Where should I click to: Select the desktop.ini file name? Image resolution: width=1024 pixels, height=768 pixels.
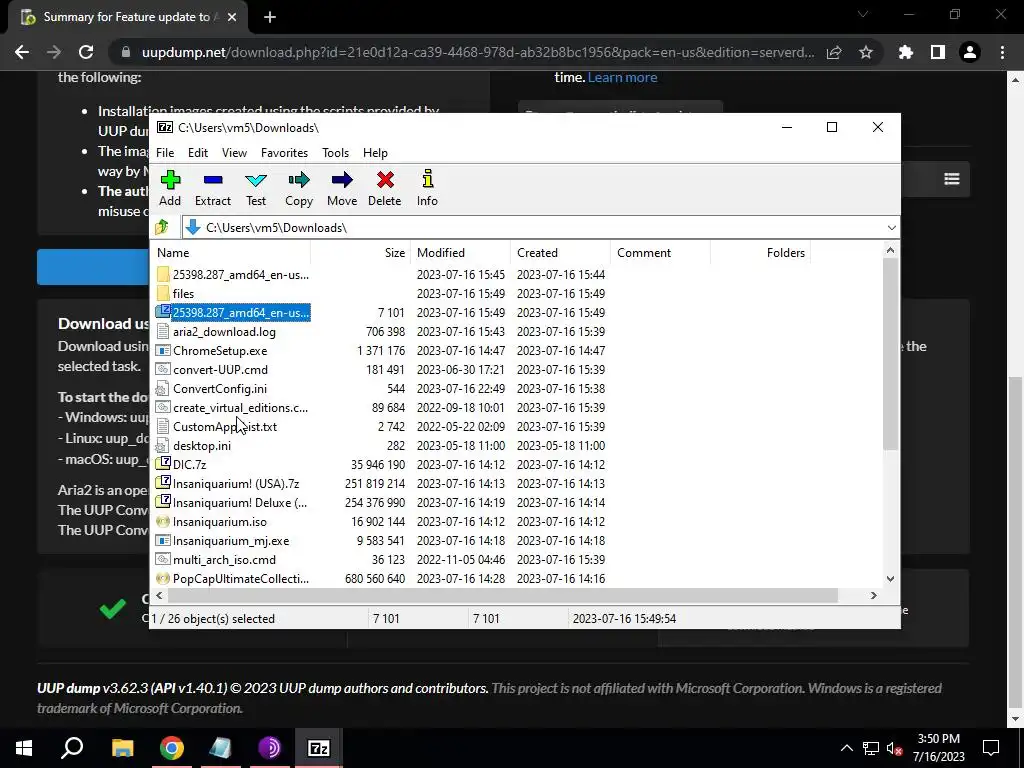[202, 445]
